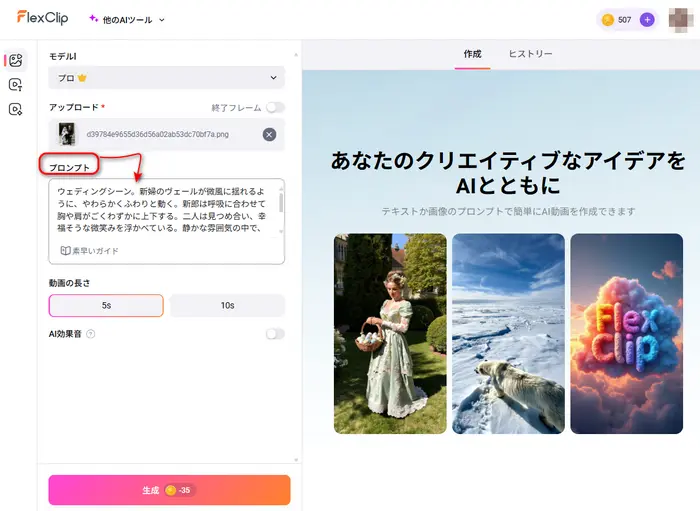Click the uploaded file name d39784e...png
This screenshot has width=700, height=511.
pyautogui.click(x=158, y=134)
